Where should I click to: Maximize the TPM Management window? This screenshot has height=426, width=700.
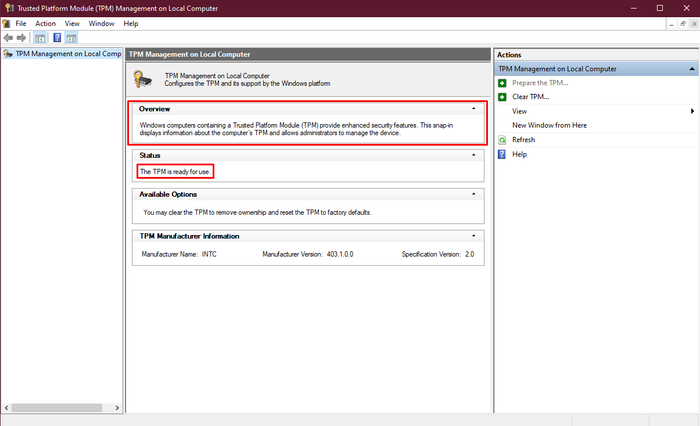click(660, 8)
